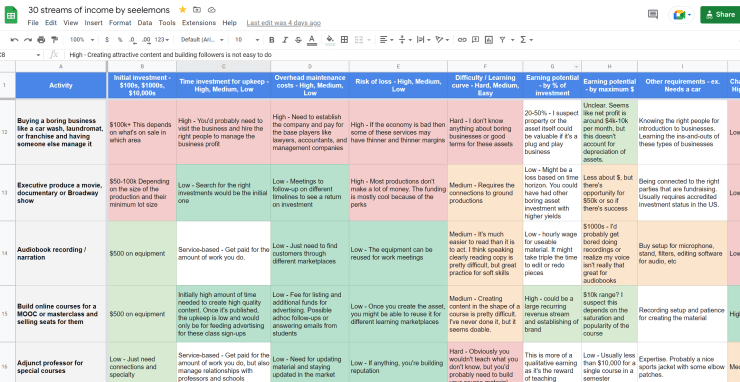This screenshot has width=740, height=382.
Task: Expand the text rotation options
Action: click(442, 40)
